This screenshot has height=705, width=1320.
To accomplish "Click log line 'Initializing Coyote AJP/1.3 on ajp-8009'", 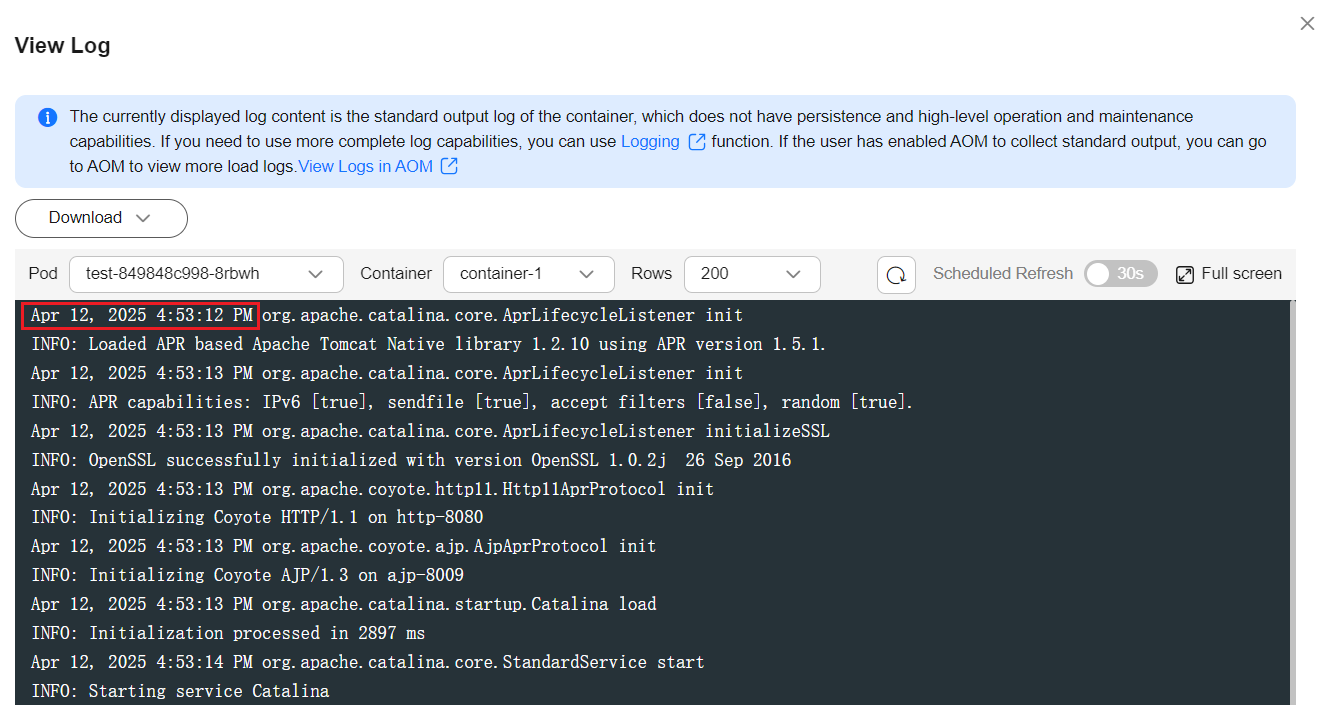I will point(248,576).
